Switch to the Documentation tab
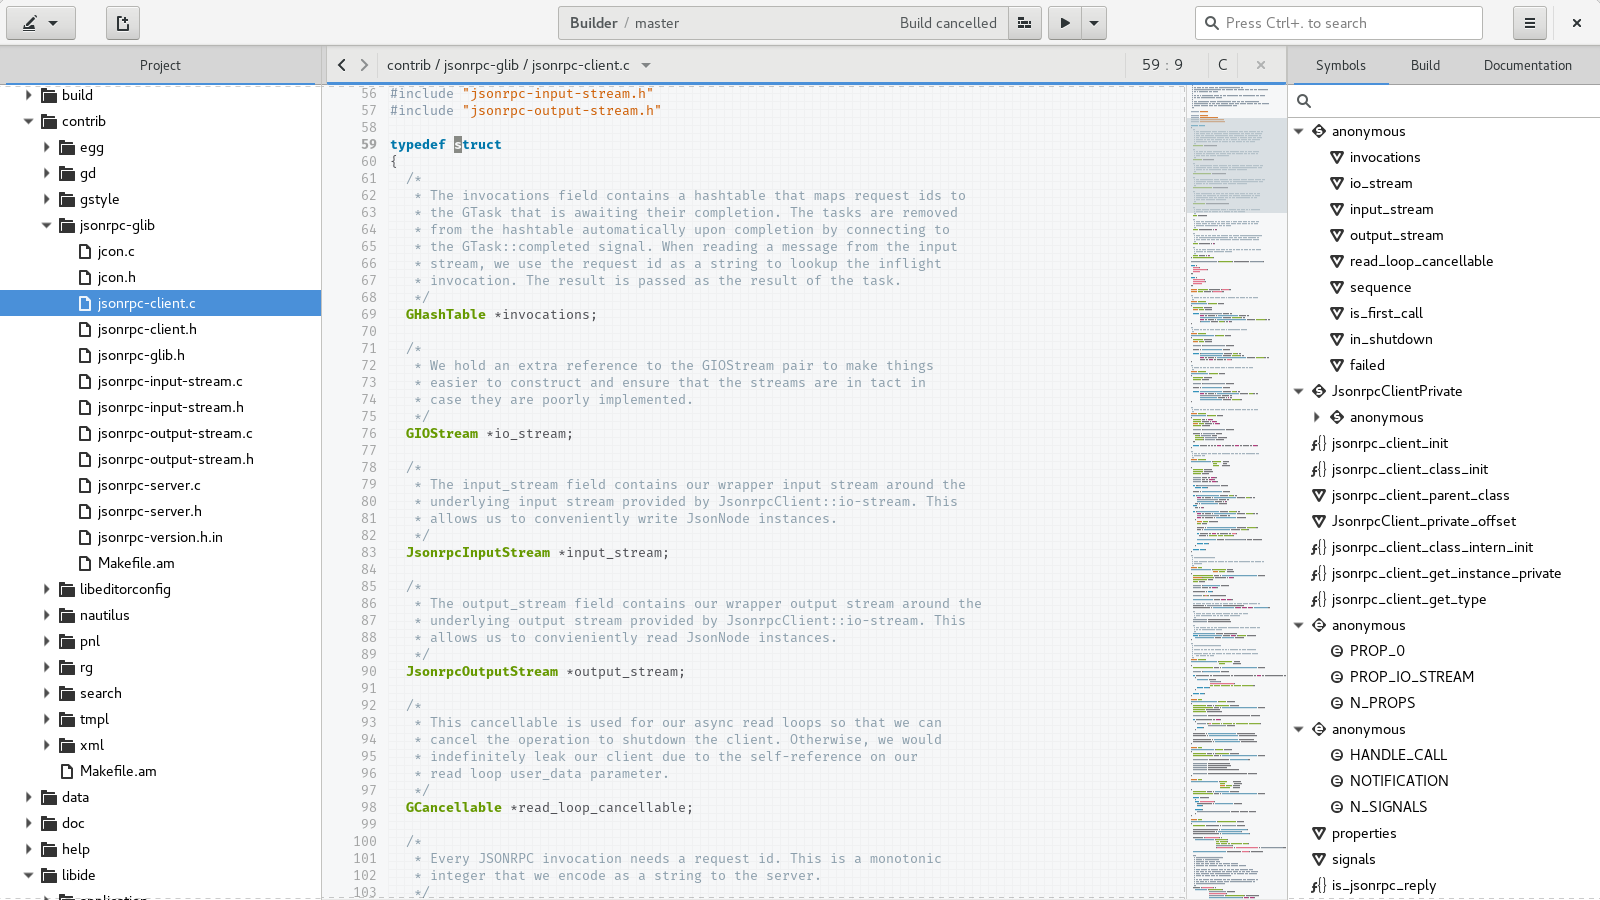Image resolution: width=1600 pixels, height=900 pixels. pos(1527,65)
